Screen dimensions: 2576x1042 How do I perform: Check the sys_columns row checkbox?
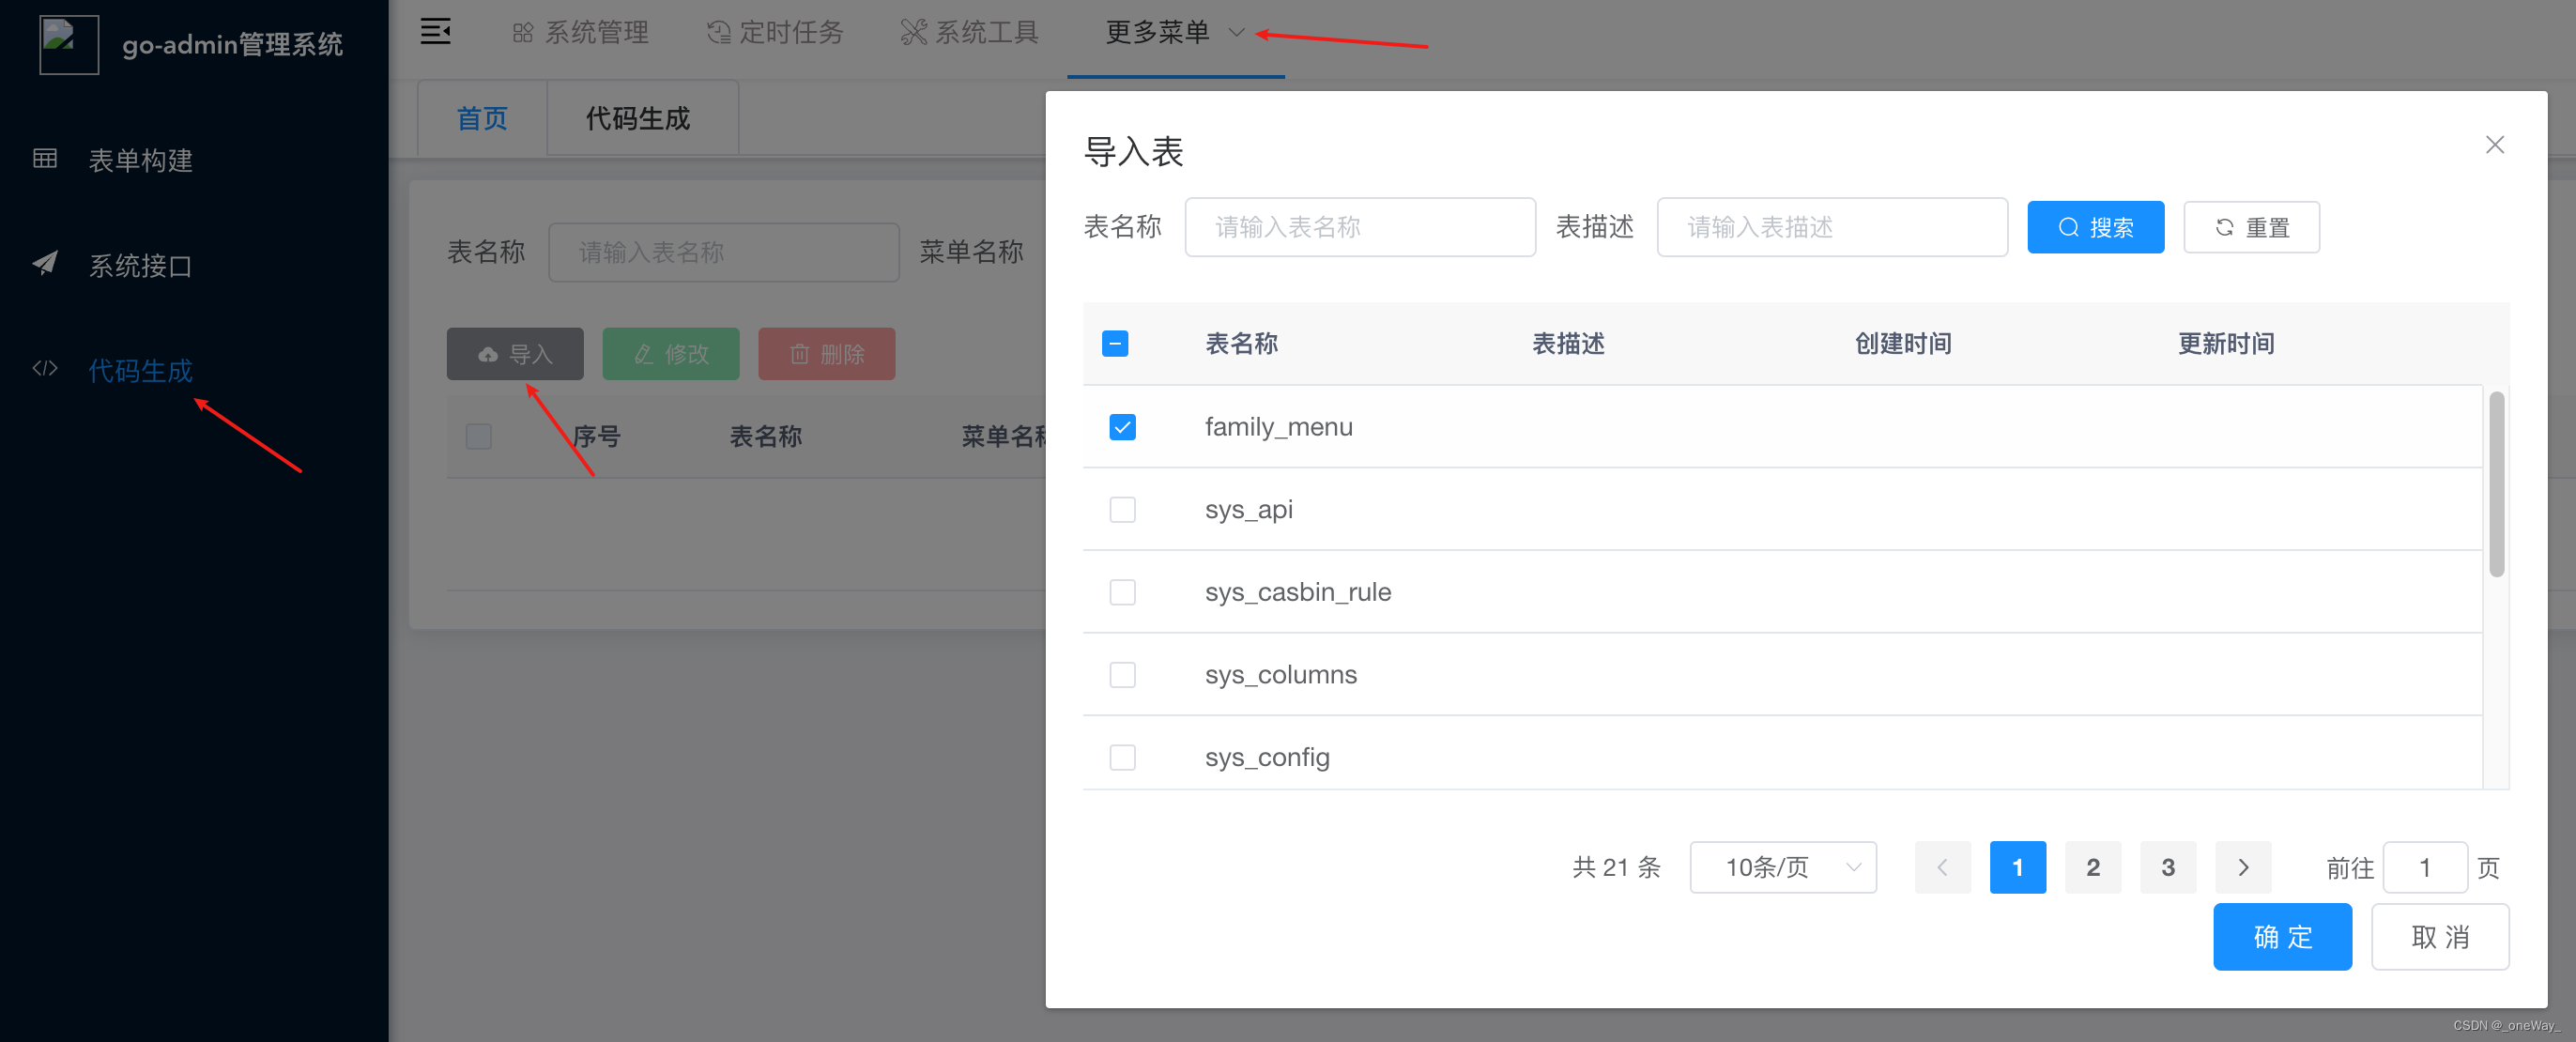[1122, 675]
